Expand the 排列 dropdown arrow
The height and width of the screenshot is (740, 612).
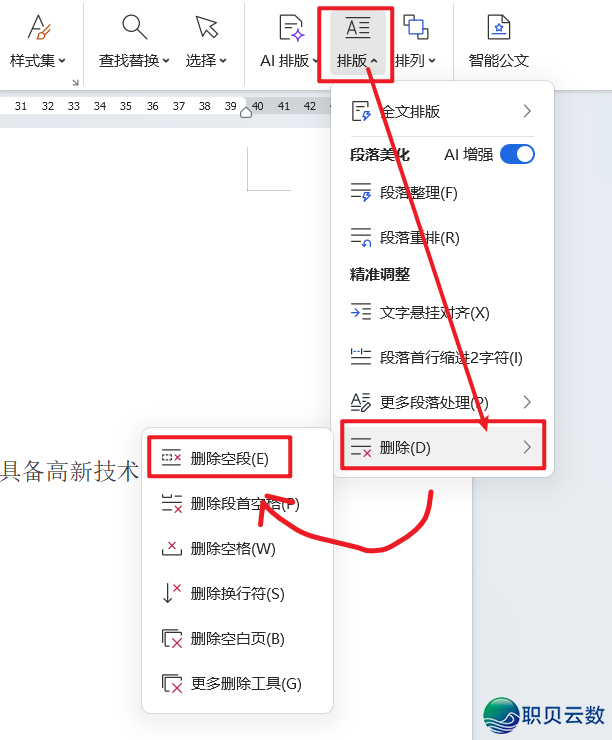click(x=432, y=61)
